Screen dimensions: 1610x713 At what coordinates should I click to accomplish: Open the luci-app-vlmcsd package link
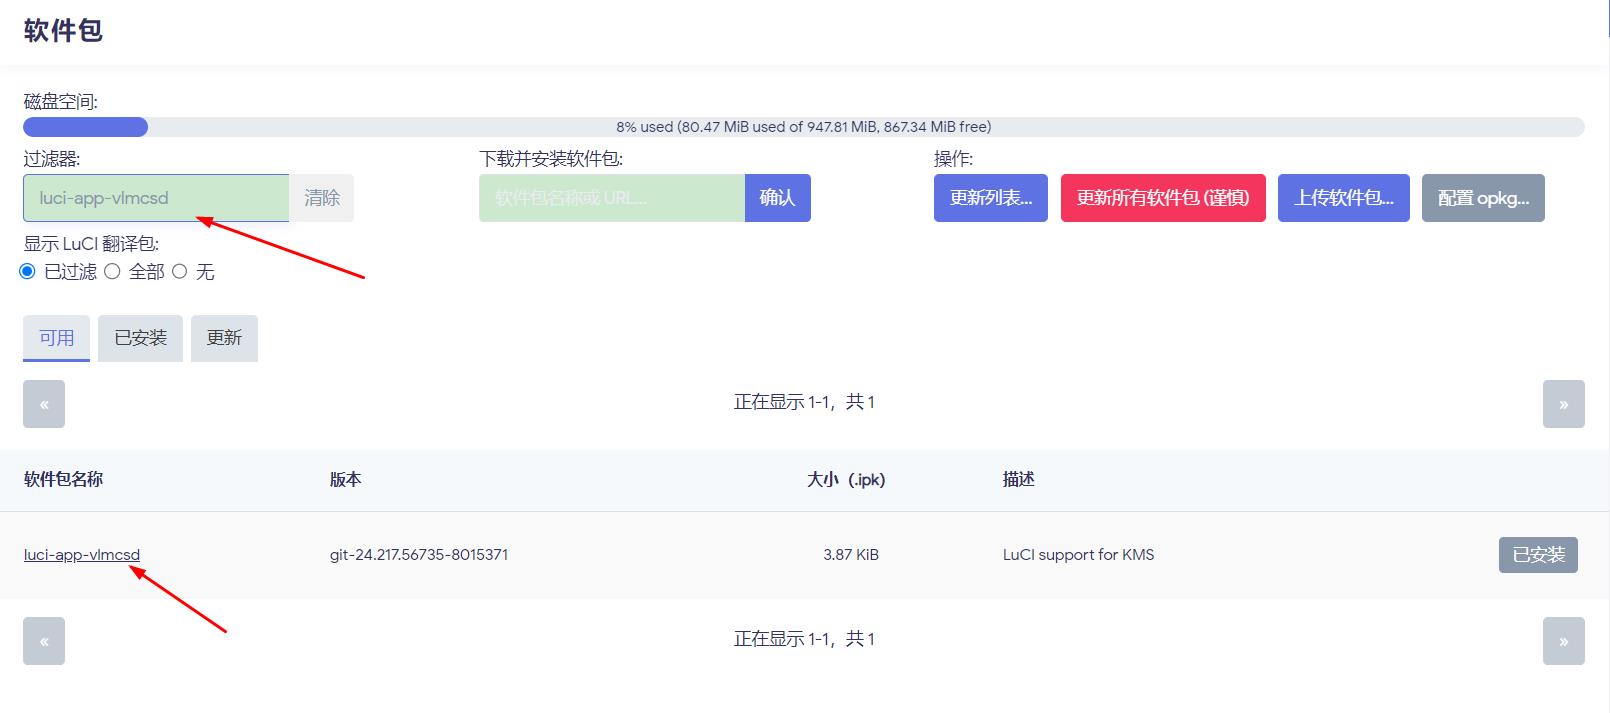(82, 555)
